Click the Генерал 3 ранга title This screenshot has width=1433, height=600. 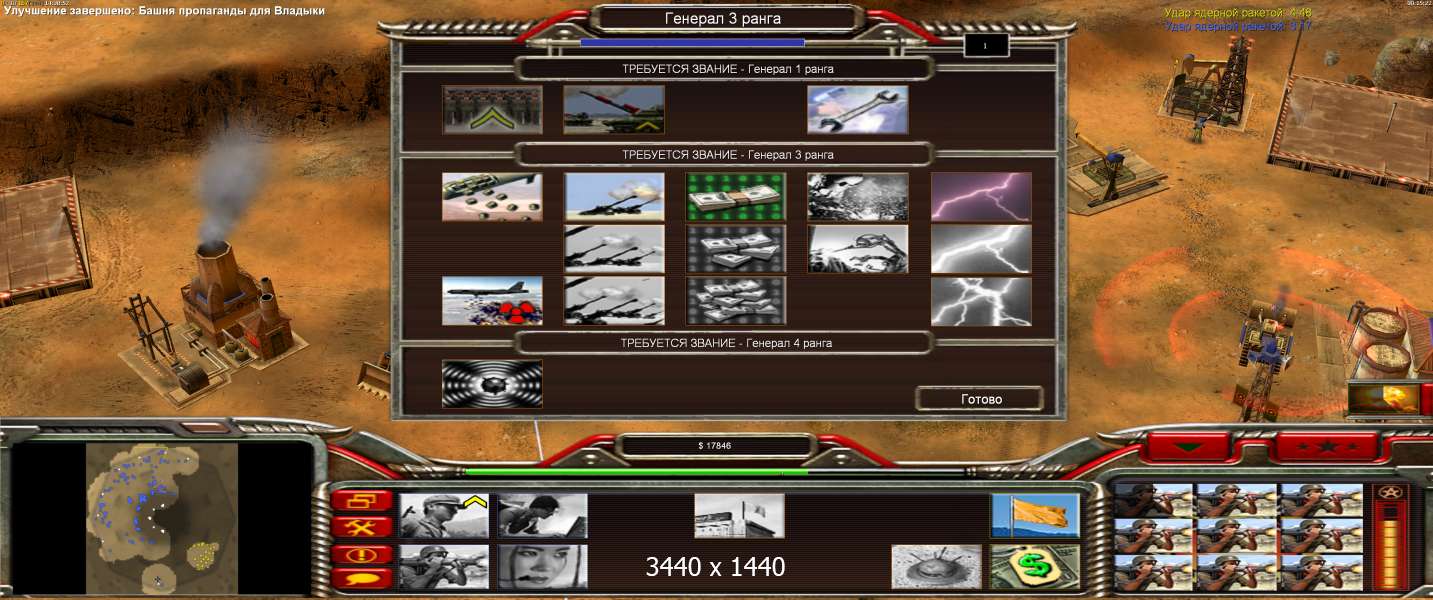pos(723,18)
